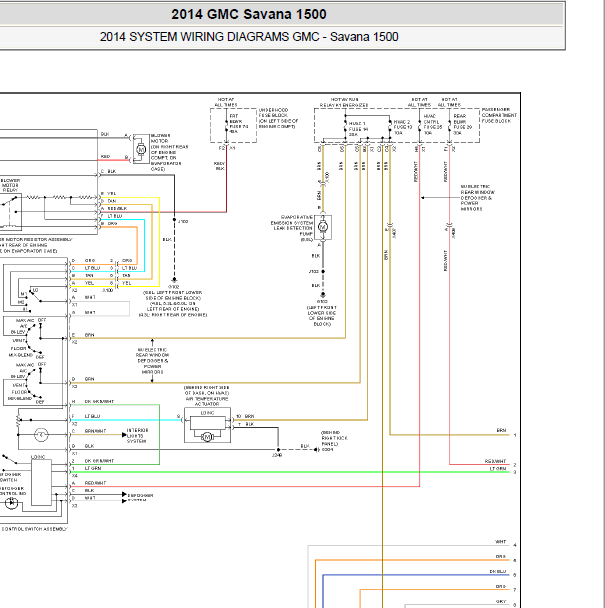The image size is (605, 608).
Task: Click 'HOT W/ RUN RELAY K1 ENERGIZED' heading
Action: [344, 102]
